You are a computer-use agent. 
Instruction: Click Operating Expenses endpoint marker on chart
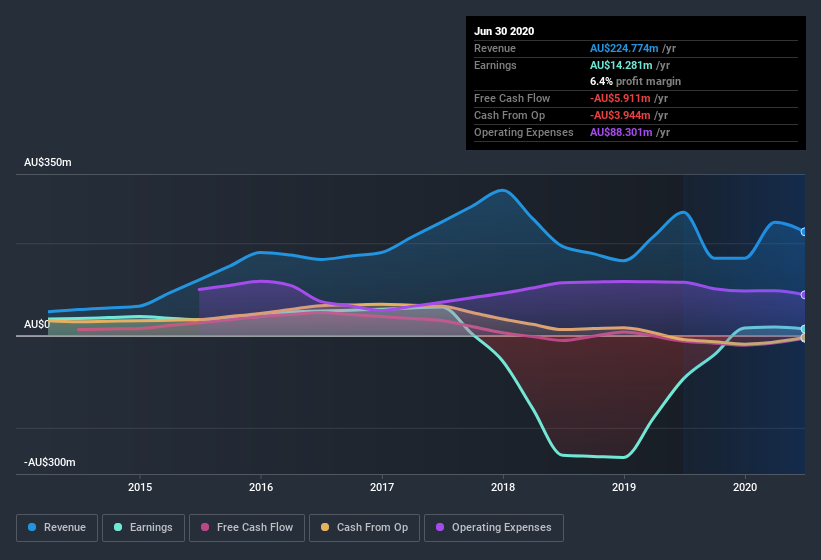804,295
